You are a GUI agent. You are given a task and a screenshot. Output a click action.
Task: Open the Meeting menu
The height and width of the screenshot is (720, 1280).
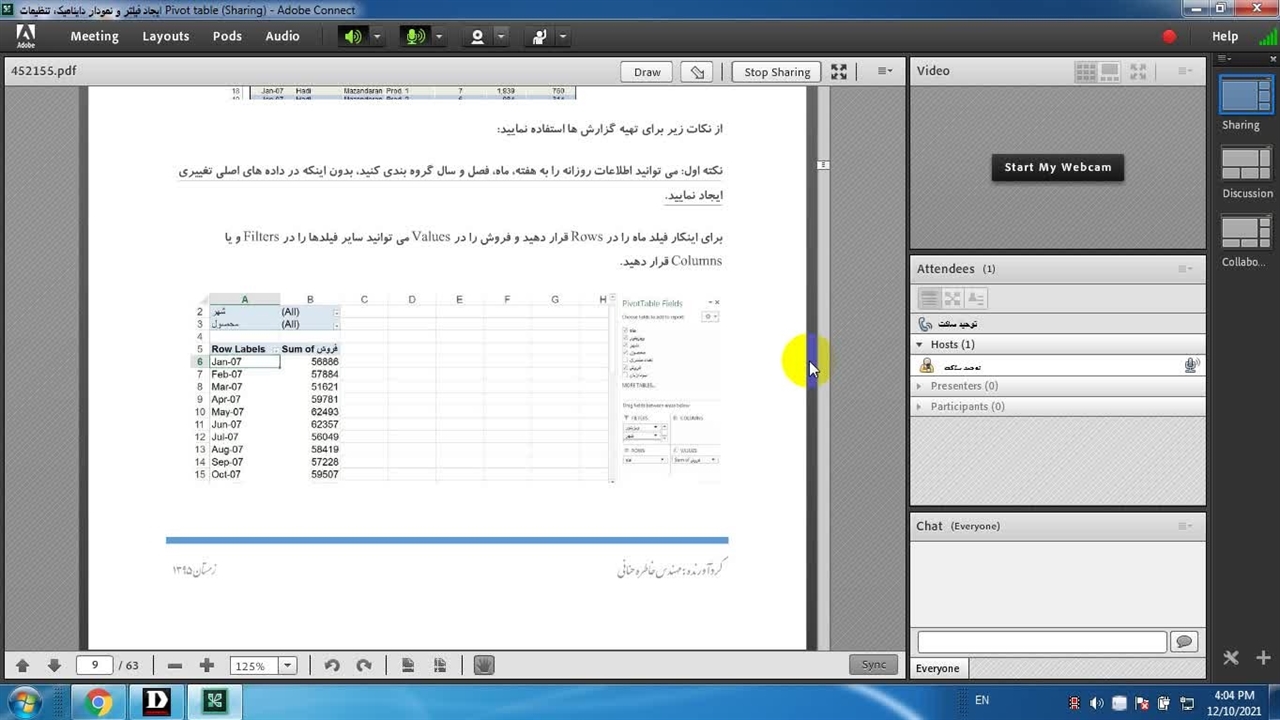(x=94, y=36)
